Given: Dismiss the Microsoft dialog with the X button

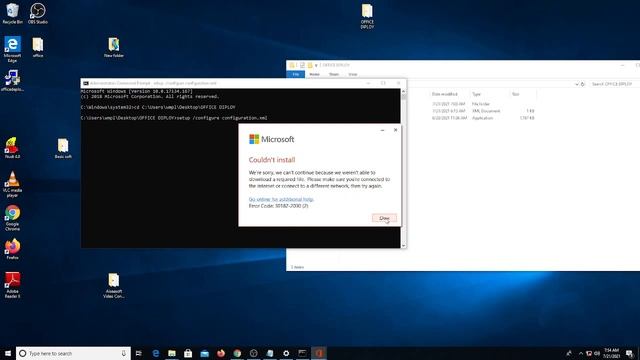Looking at the screenshot, I should (x=395, y=130).
